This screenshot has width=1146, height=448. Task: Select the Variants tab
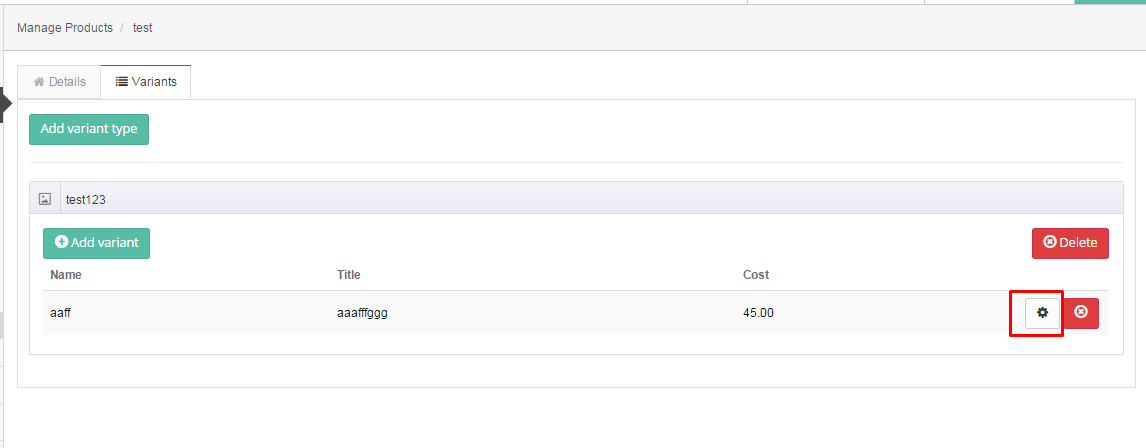[146, 82]
